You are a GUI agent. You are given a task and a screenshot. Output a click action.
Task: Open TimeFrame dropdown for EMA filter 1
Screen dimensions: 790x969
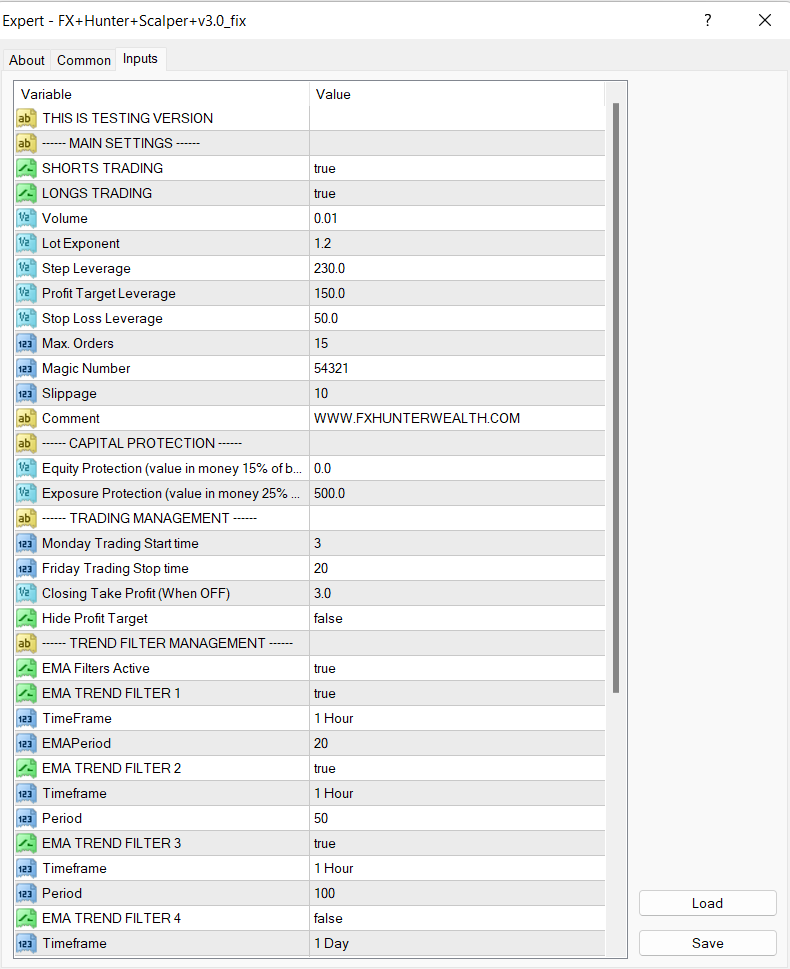pyautogui.click(x=455, y=718)
